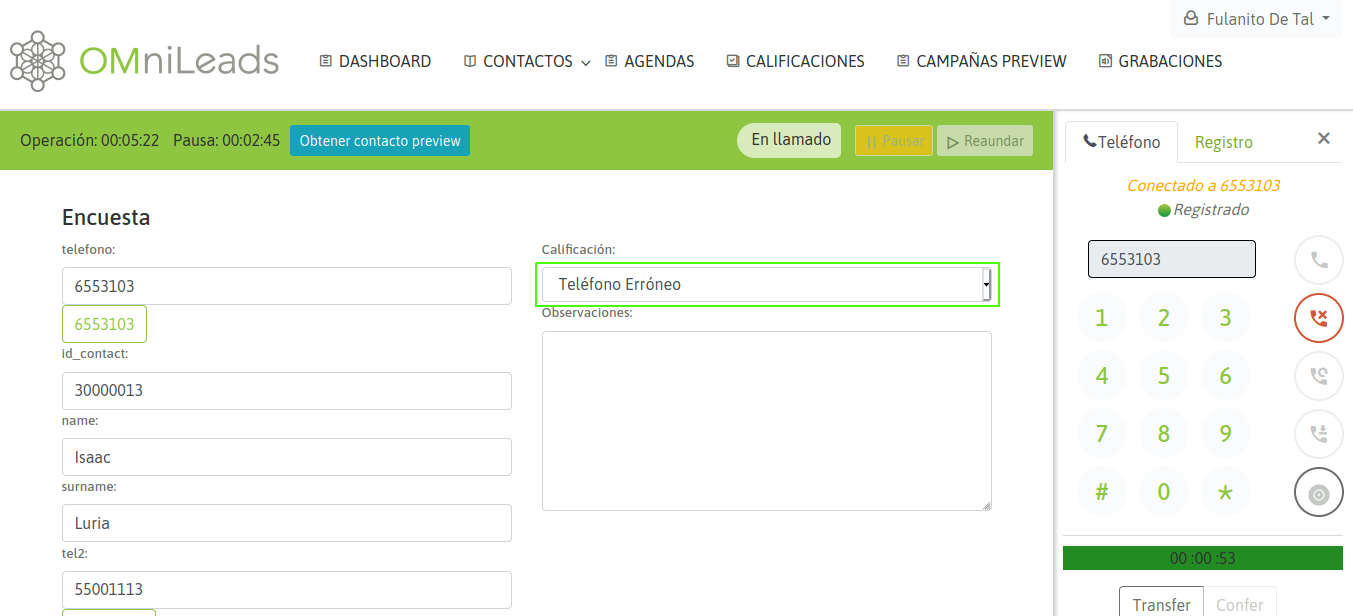Click the Transfer button

(1161, 604)
